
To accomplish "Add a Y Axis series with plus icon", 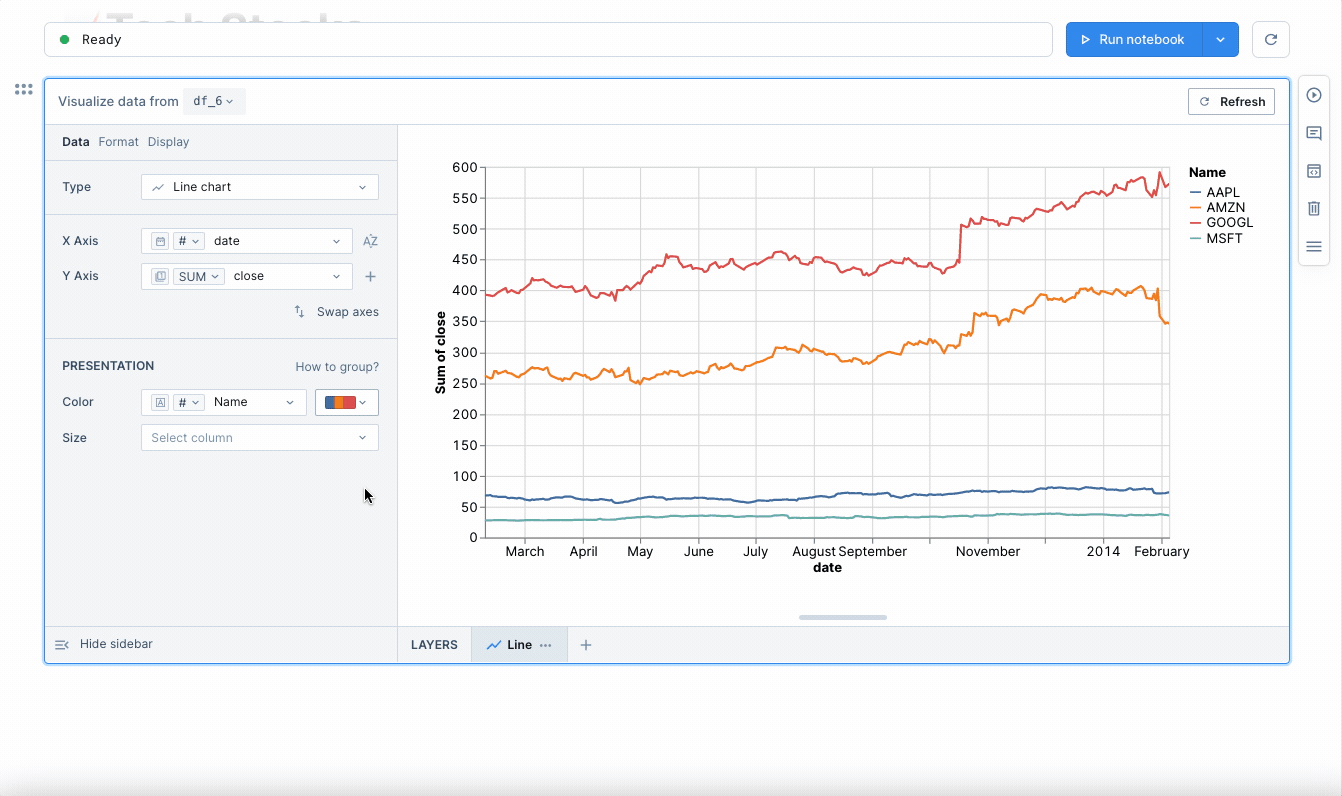I will pyautogui.click(x=370, y=276).
